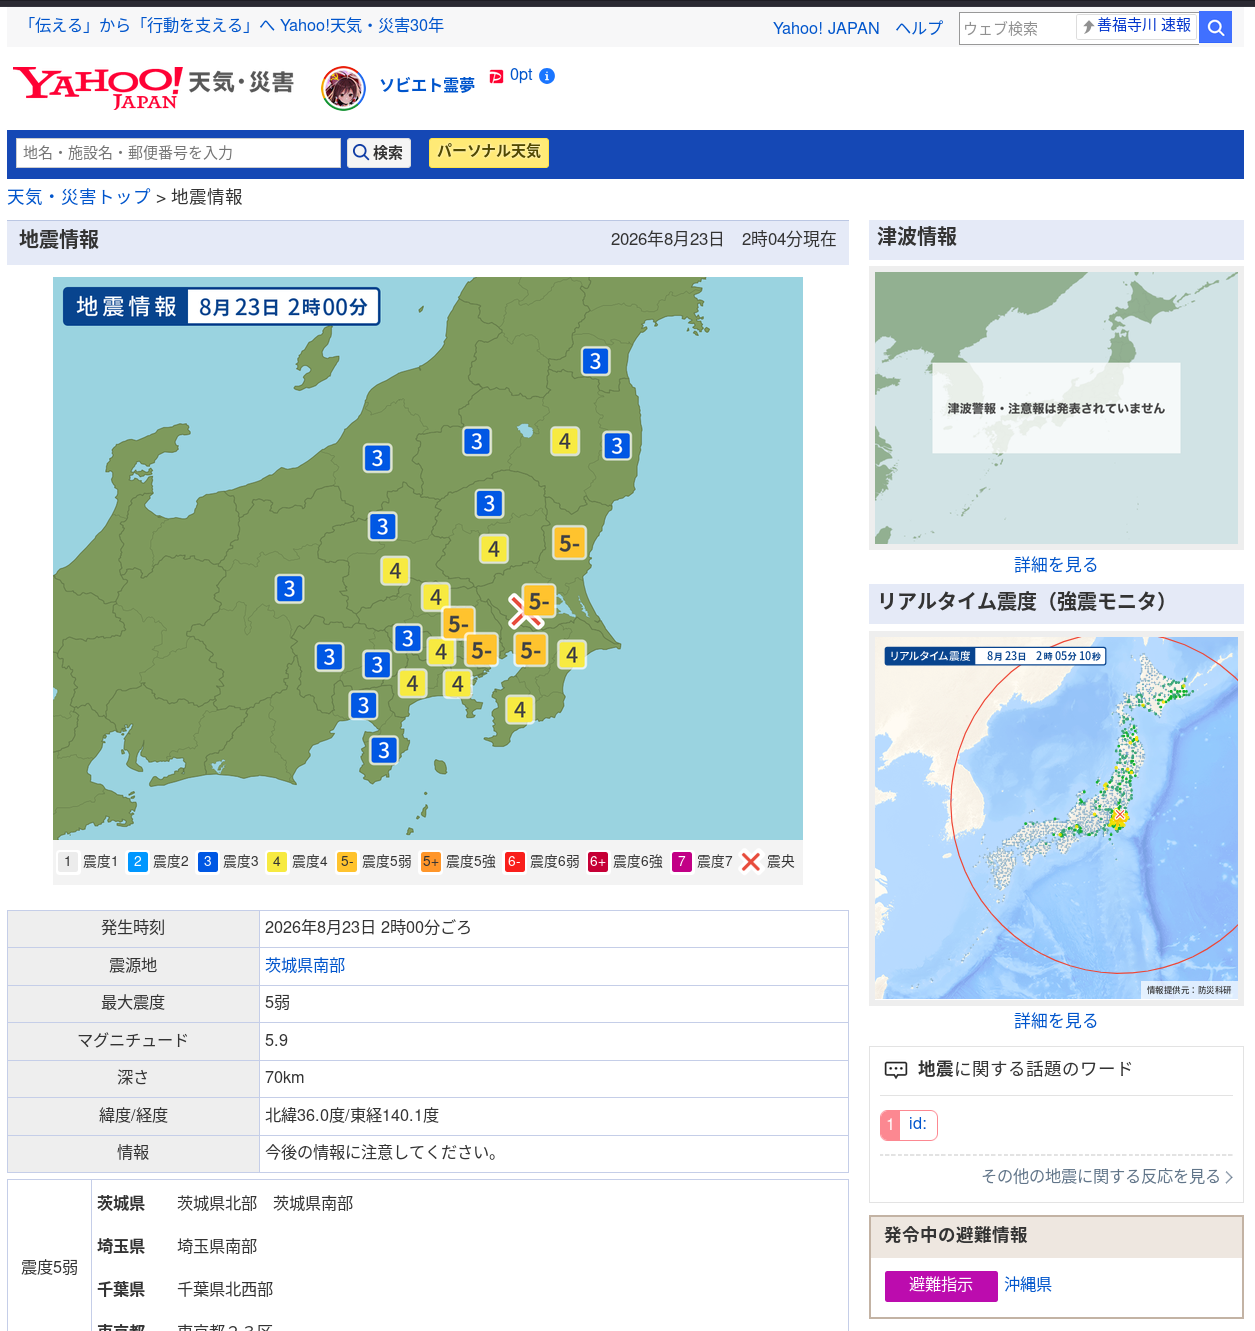View tsunami 詳細を見る link

1056,565
